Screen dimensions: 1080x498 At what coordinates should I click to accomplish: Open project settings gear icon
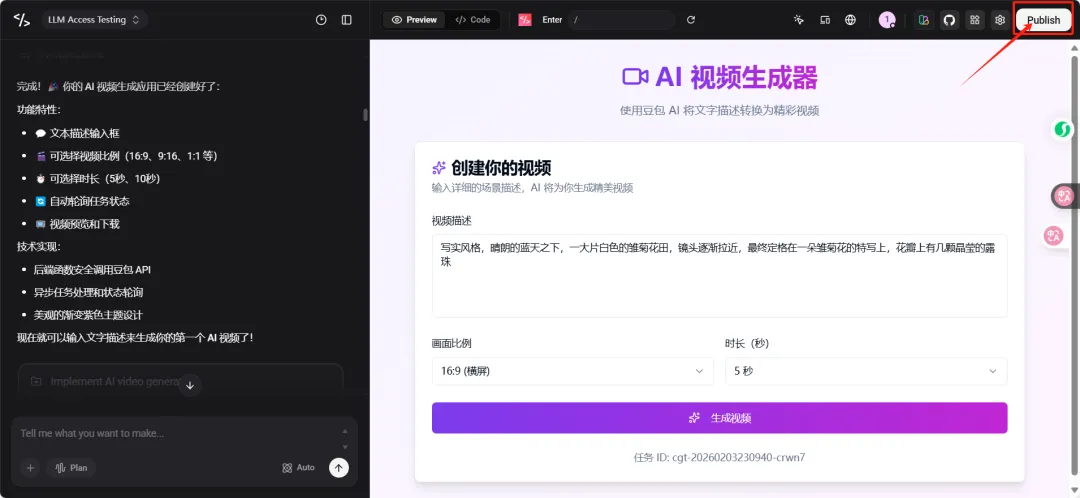click(x=999, y=20)
